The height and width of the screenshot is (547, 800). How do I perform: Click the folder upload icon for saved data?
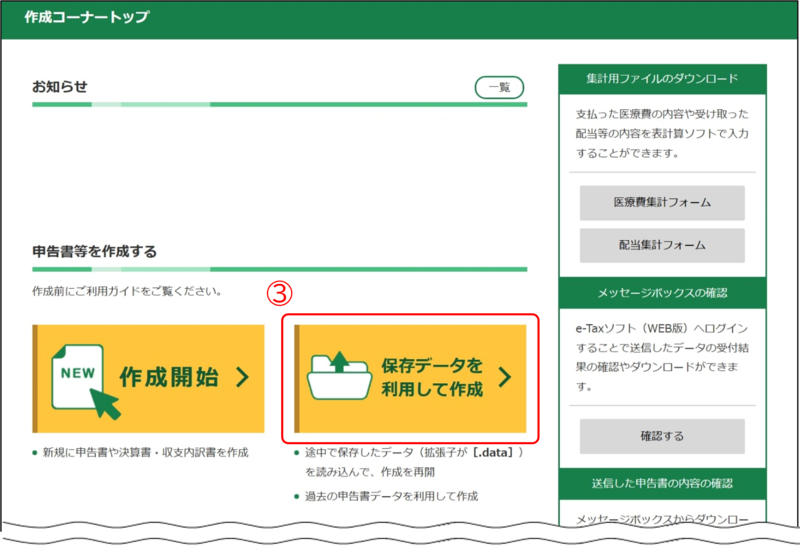click(x=337, y=376)
